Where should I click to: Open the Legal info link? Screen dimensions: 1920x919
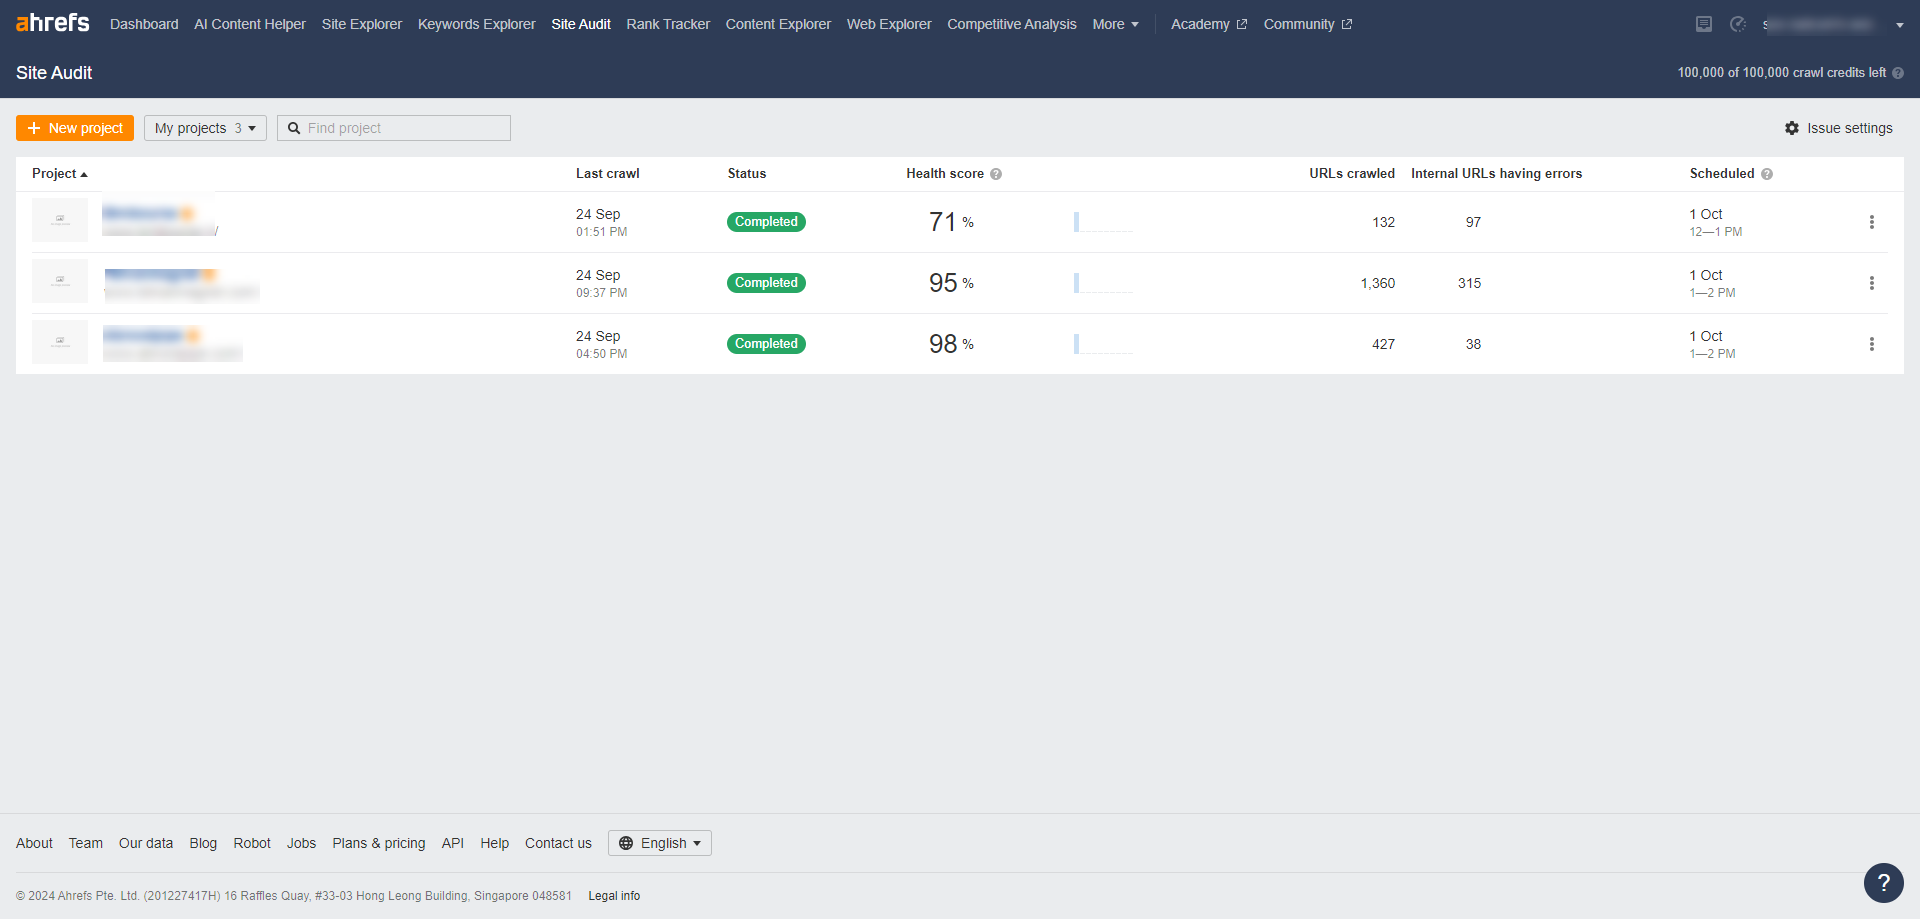614,896
